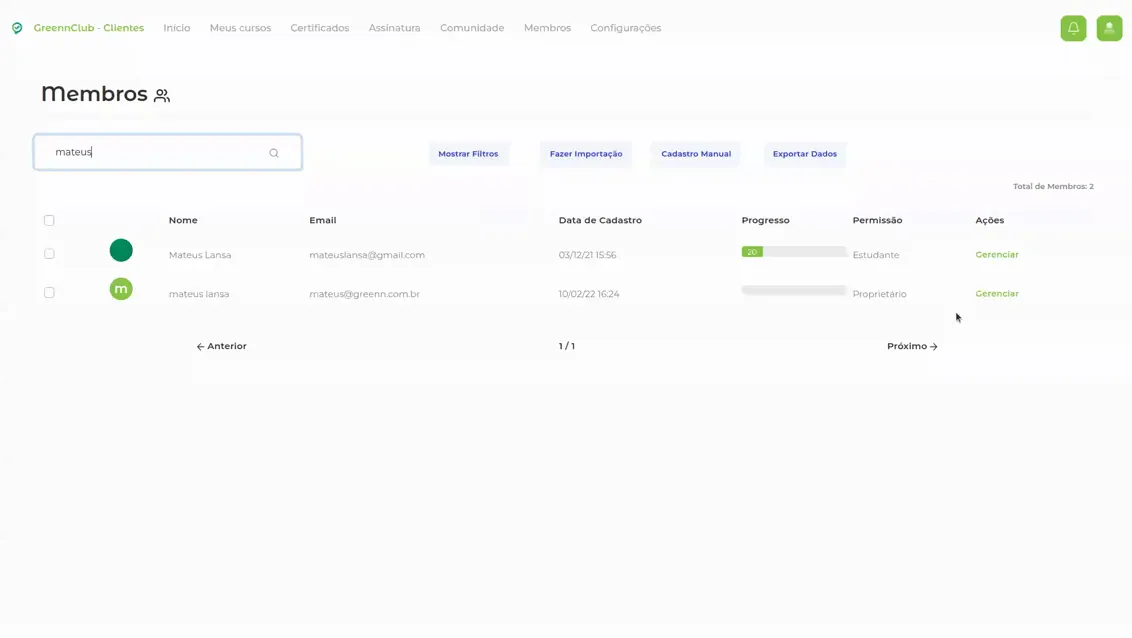Click the page indicator 1 / 1

click(x=567, y=346)
